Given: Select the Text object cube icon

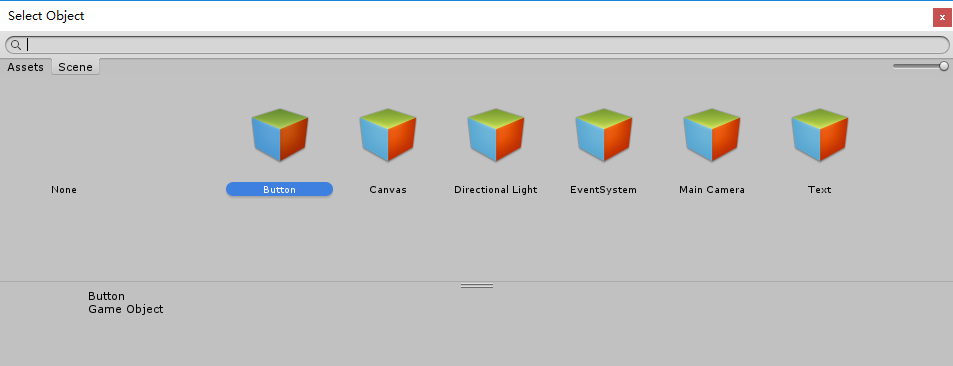Looking at the screenshot, I should point(819,135).
